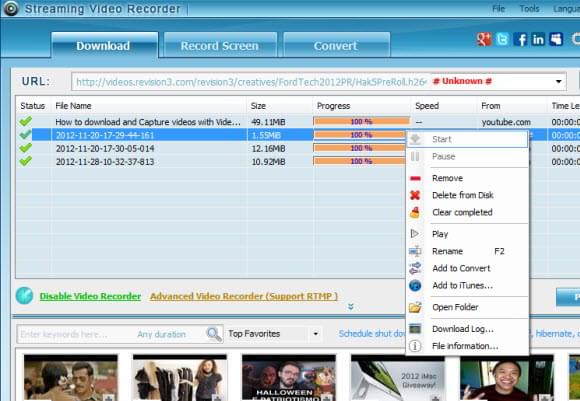Choose Add to iTunes in context menu
Image resolution: width=580 pixels, height=401 pixels.
click(468, 286)
